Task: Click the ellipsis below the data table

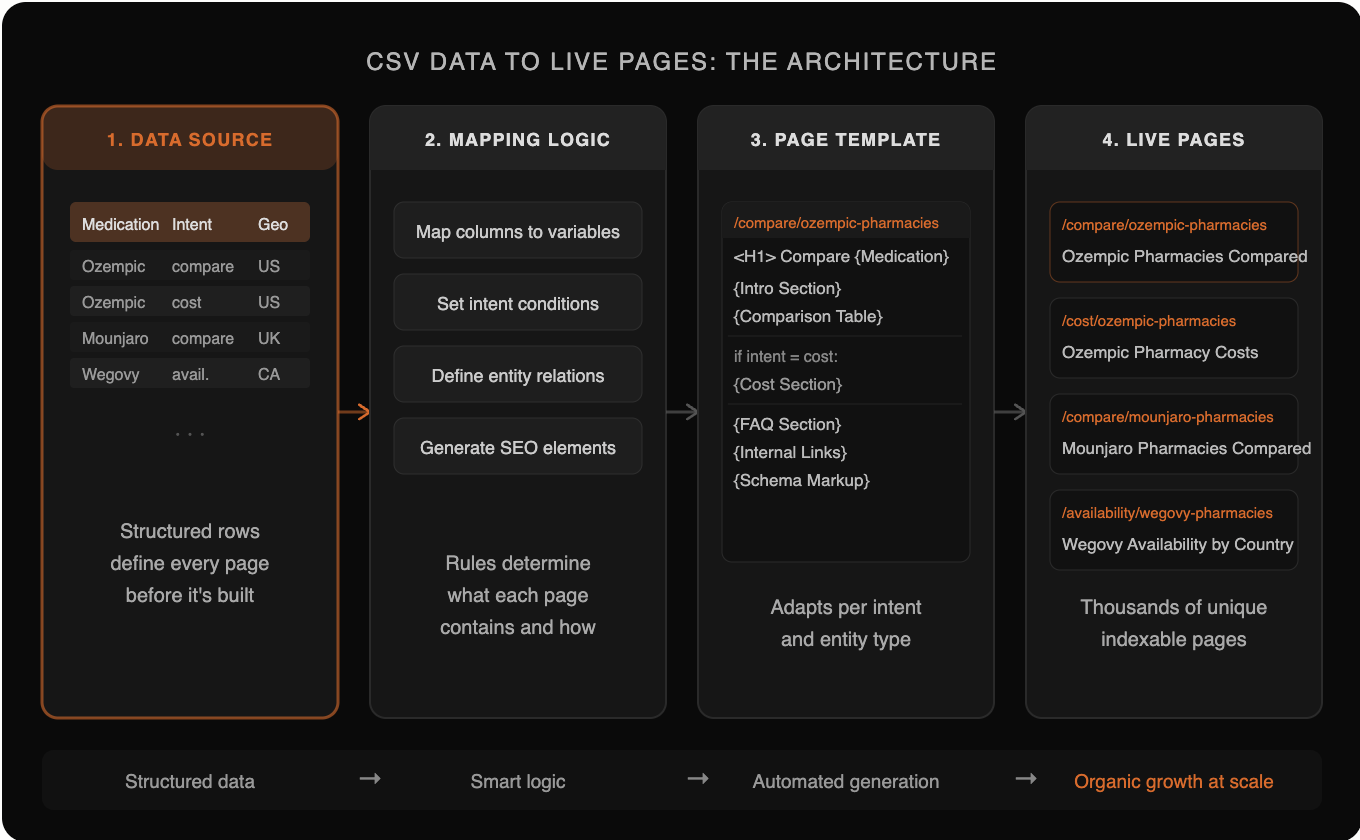Action: 190,434
